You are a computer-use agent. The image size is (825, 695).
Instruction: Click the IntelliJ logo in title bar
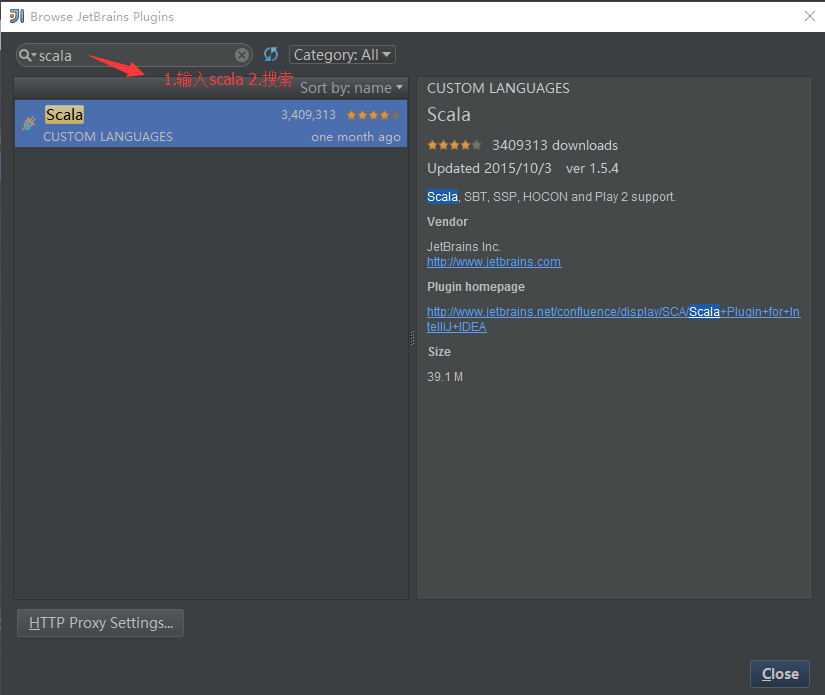click(x=17, y=16)
